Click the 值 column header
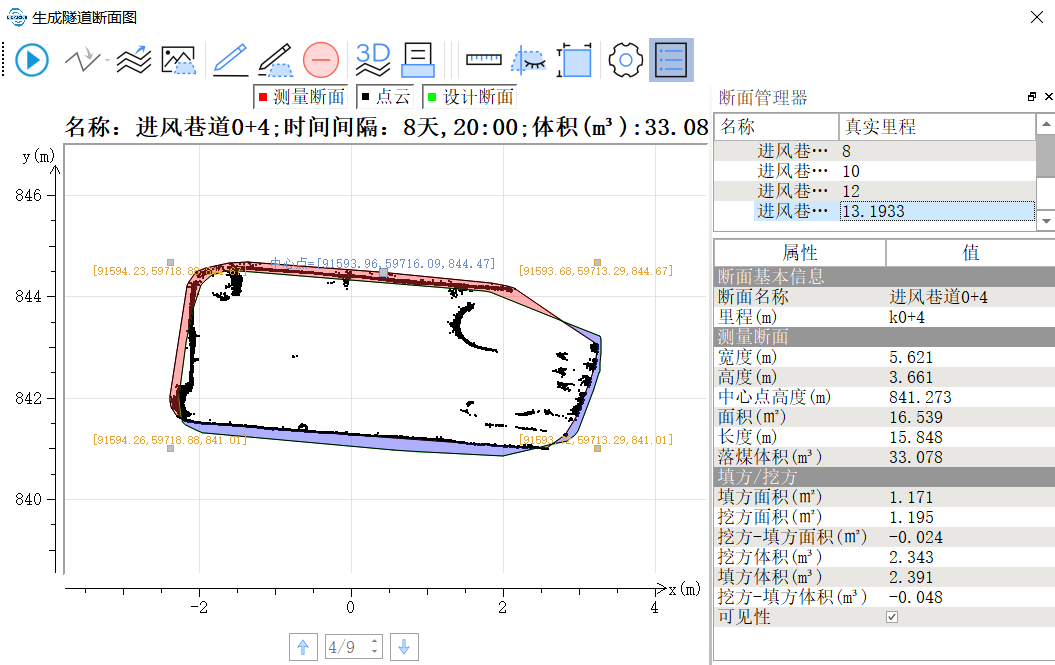1055x665 pixels. [x=971, y=253]
